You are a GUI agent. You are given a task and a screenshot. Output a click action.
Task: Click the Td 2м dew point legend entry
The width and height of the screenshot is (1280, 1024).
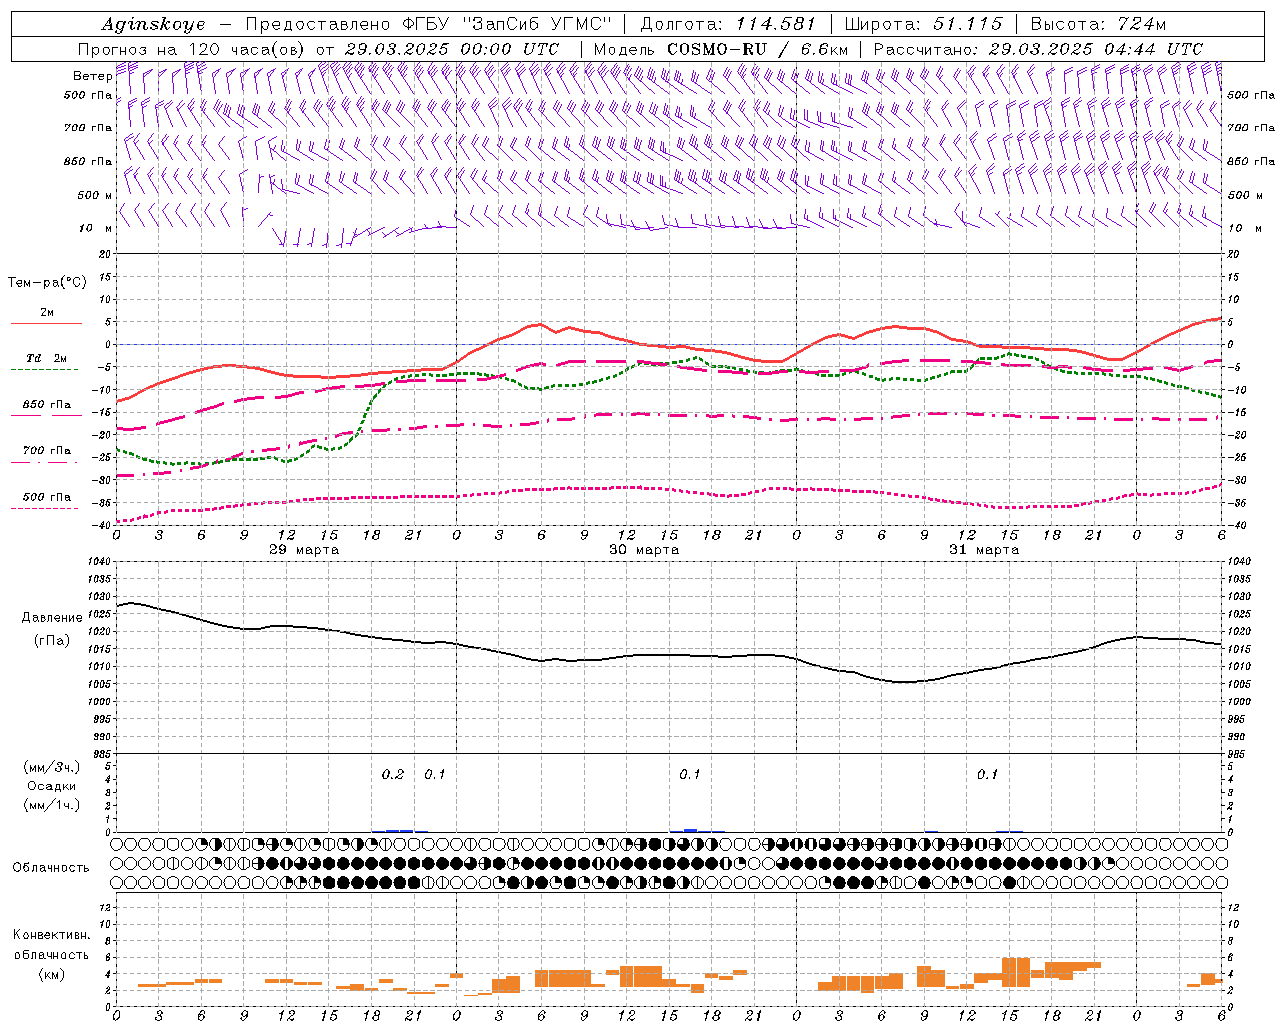click(46, 358)
